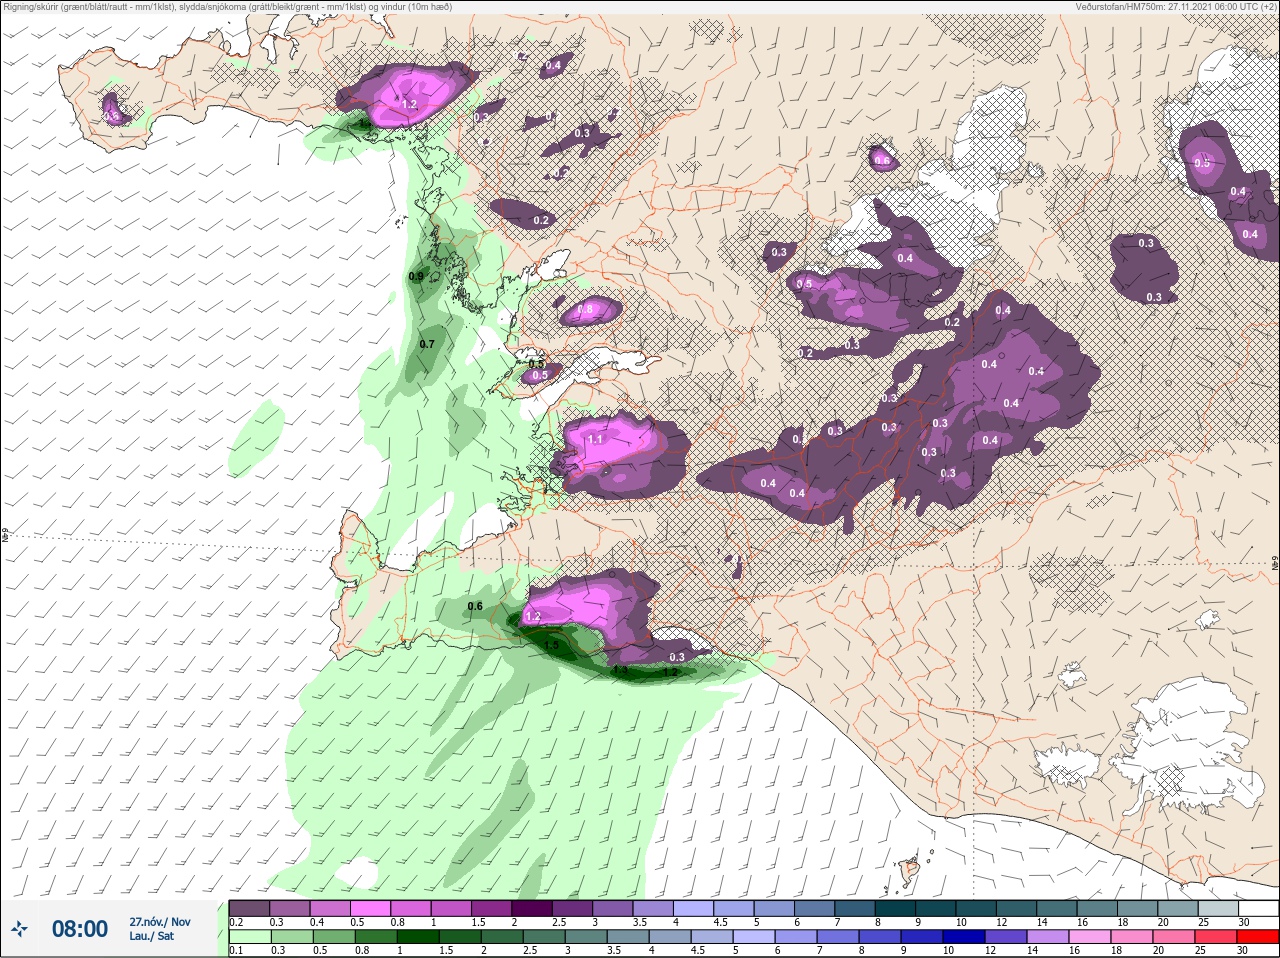Click the 0.7 rain value on map
Screen dimensions: 1280x958
[427, 344]
